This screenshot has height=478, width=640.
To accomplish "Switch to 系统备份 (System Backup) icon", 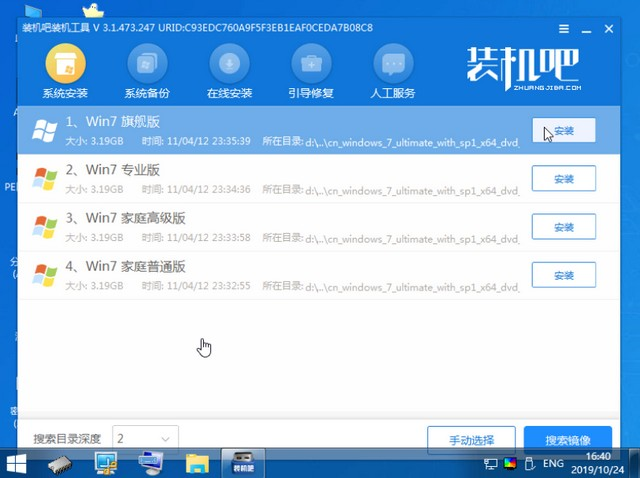I will coord(147,66).
